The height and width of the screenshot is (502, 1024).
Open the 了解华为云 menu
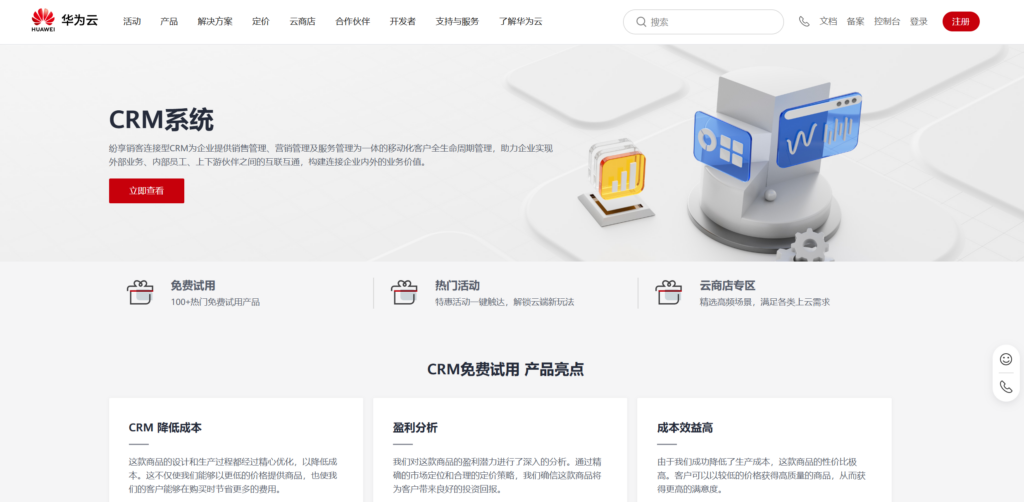pyautogui.click(x=520, y=22)
